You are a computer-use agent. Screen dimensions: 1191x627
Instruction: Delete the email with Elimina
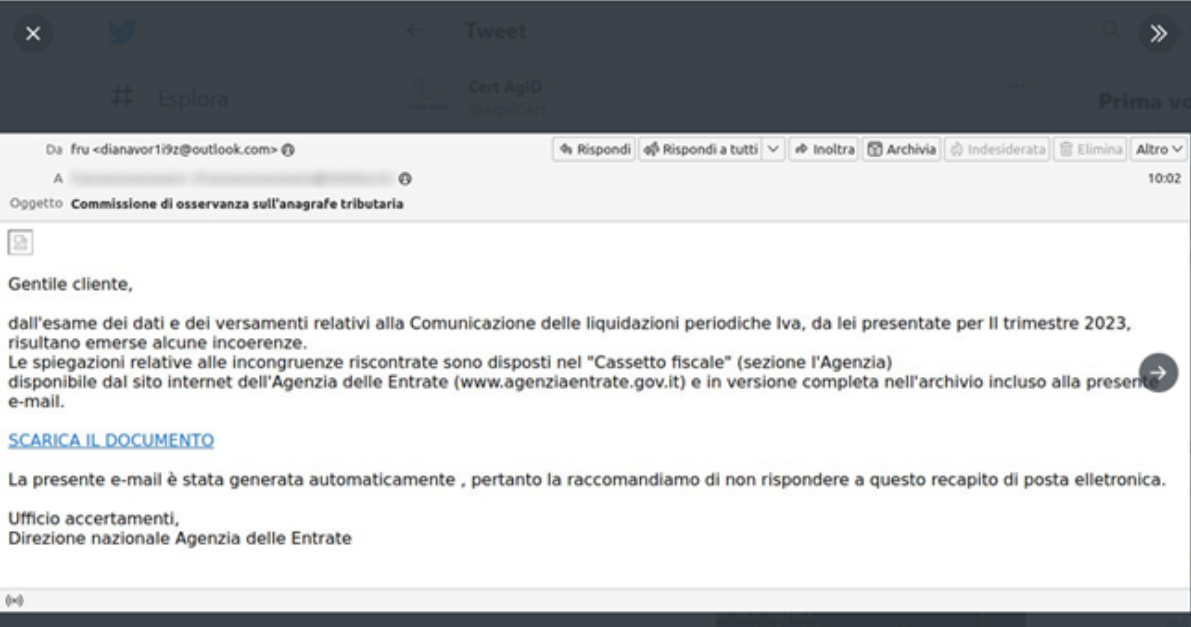[1090, 150]
